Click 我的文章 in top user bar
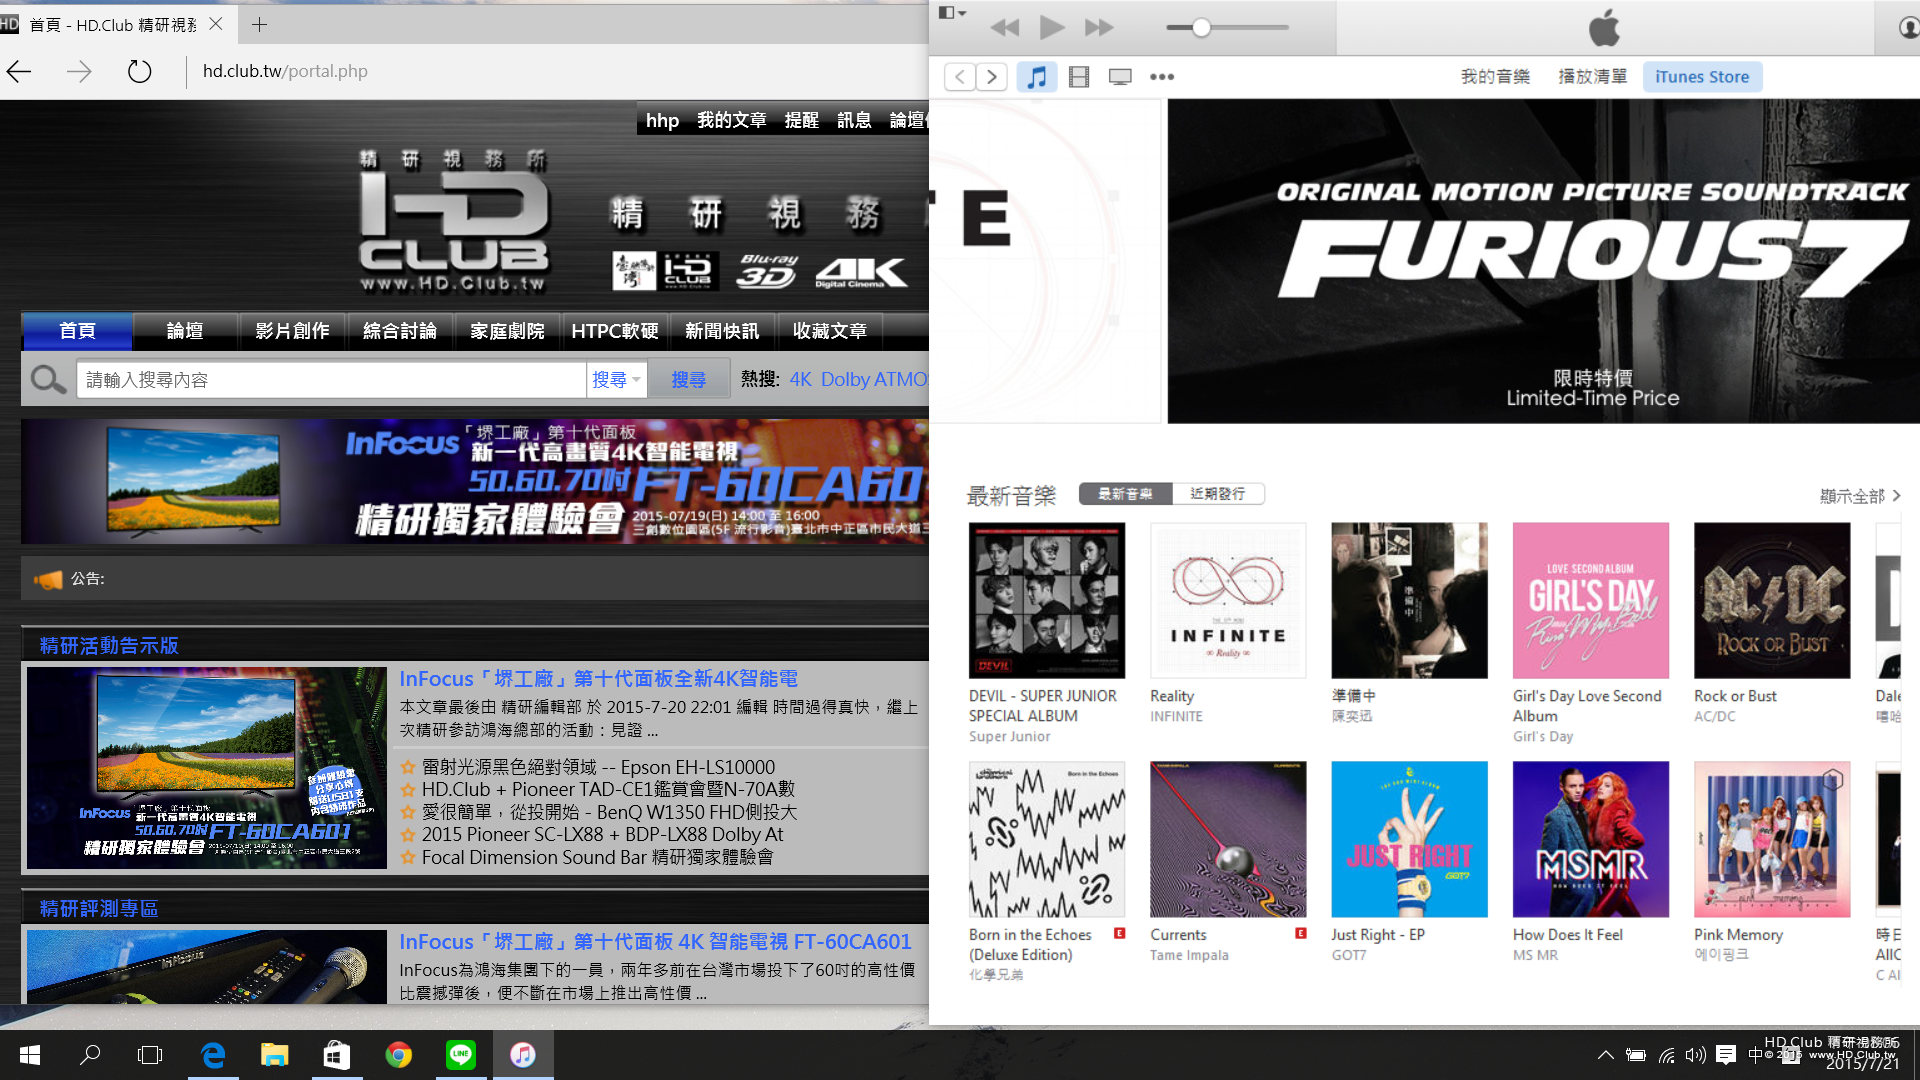Image resolution: width=1920 pixels, height=1080 pixels. point(731,121)
